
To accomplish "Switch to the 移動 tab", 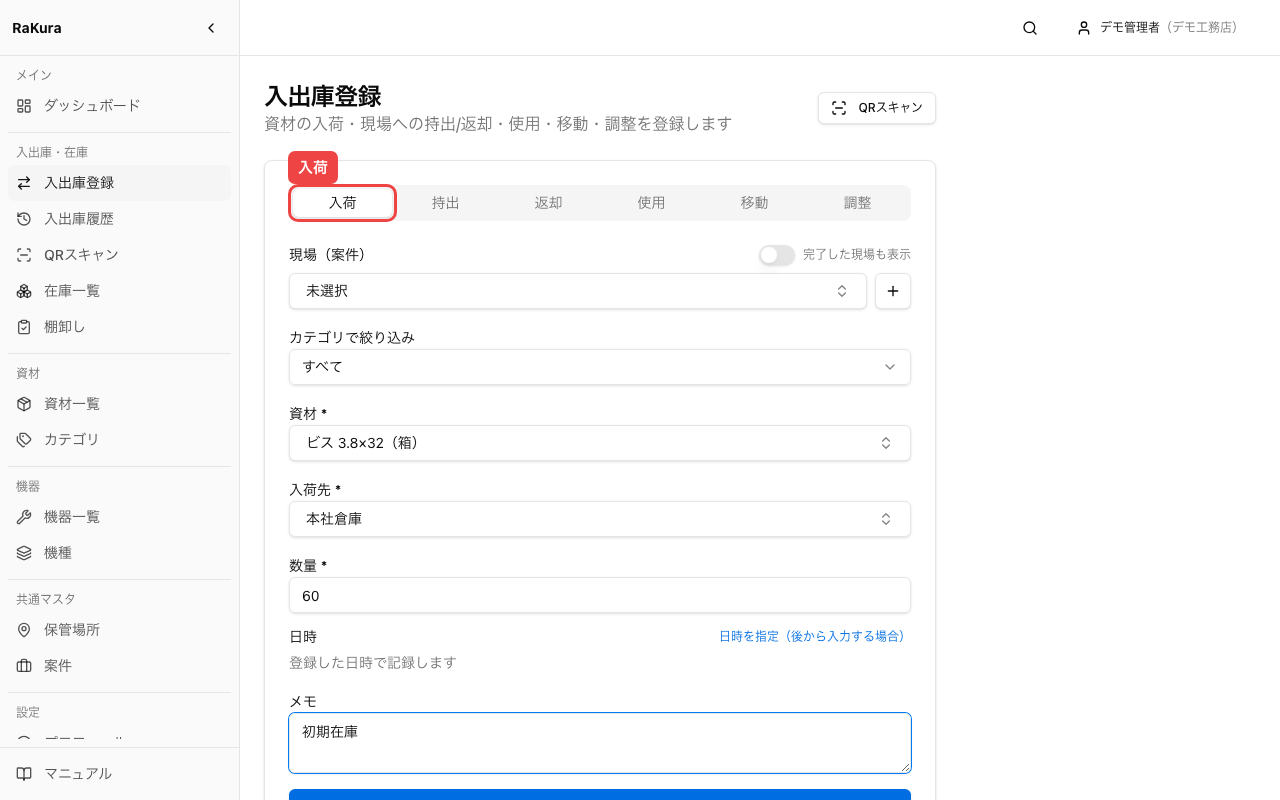I will click(x=755, y=203).
